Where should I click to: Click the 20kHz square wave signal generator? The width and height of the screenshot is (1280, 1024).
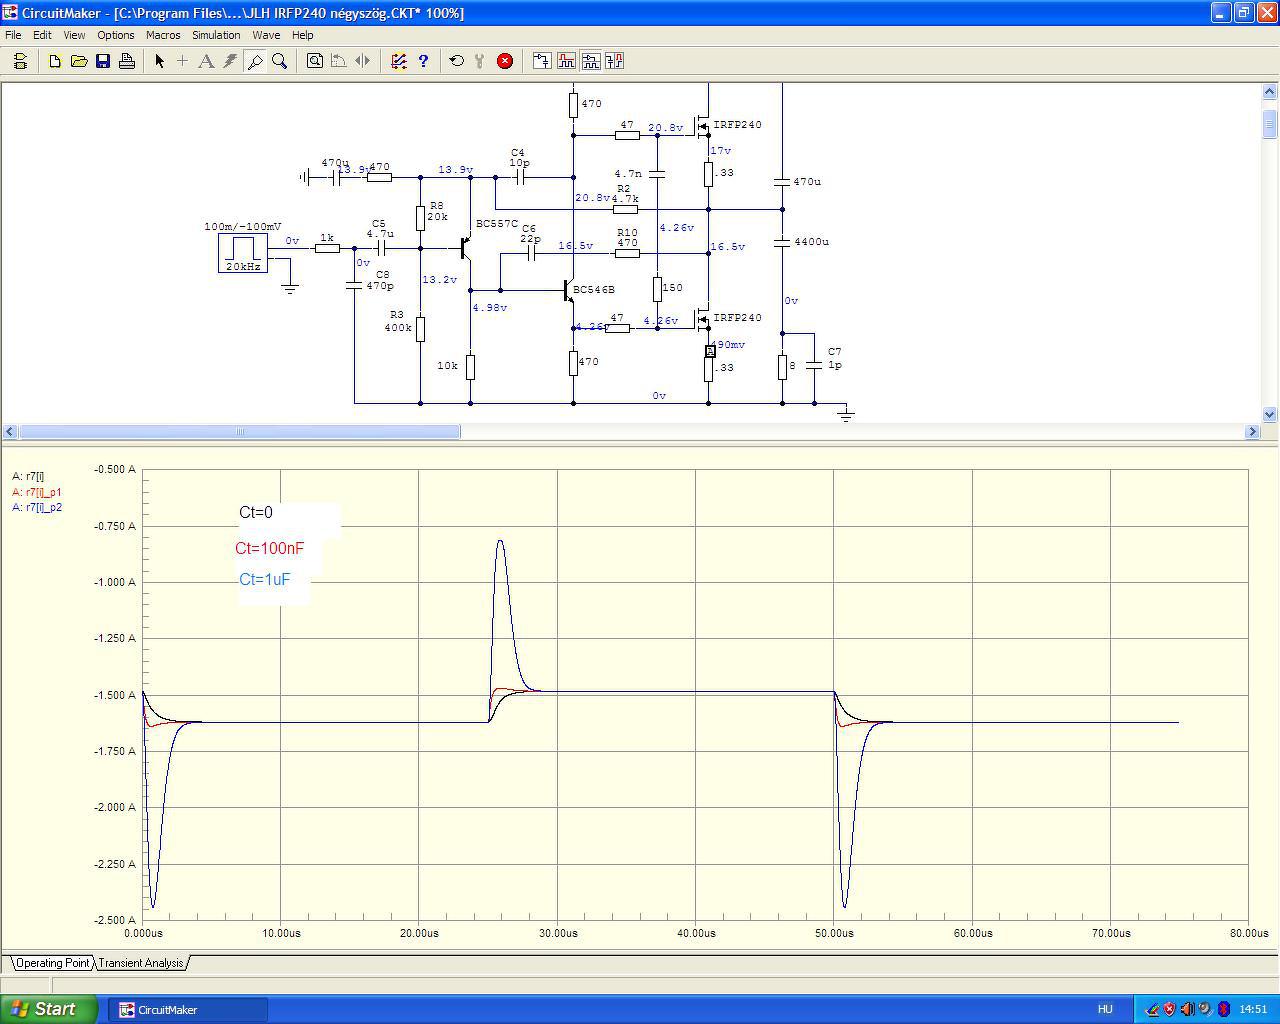(243, 253)
